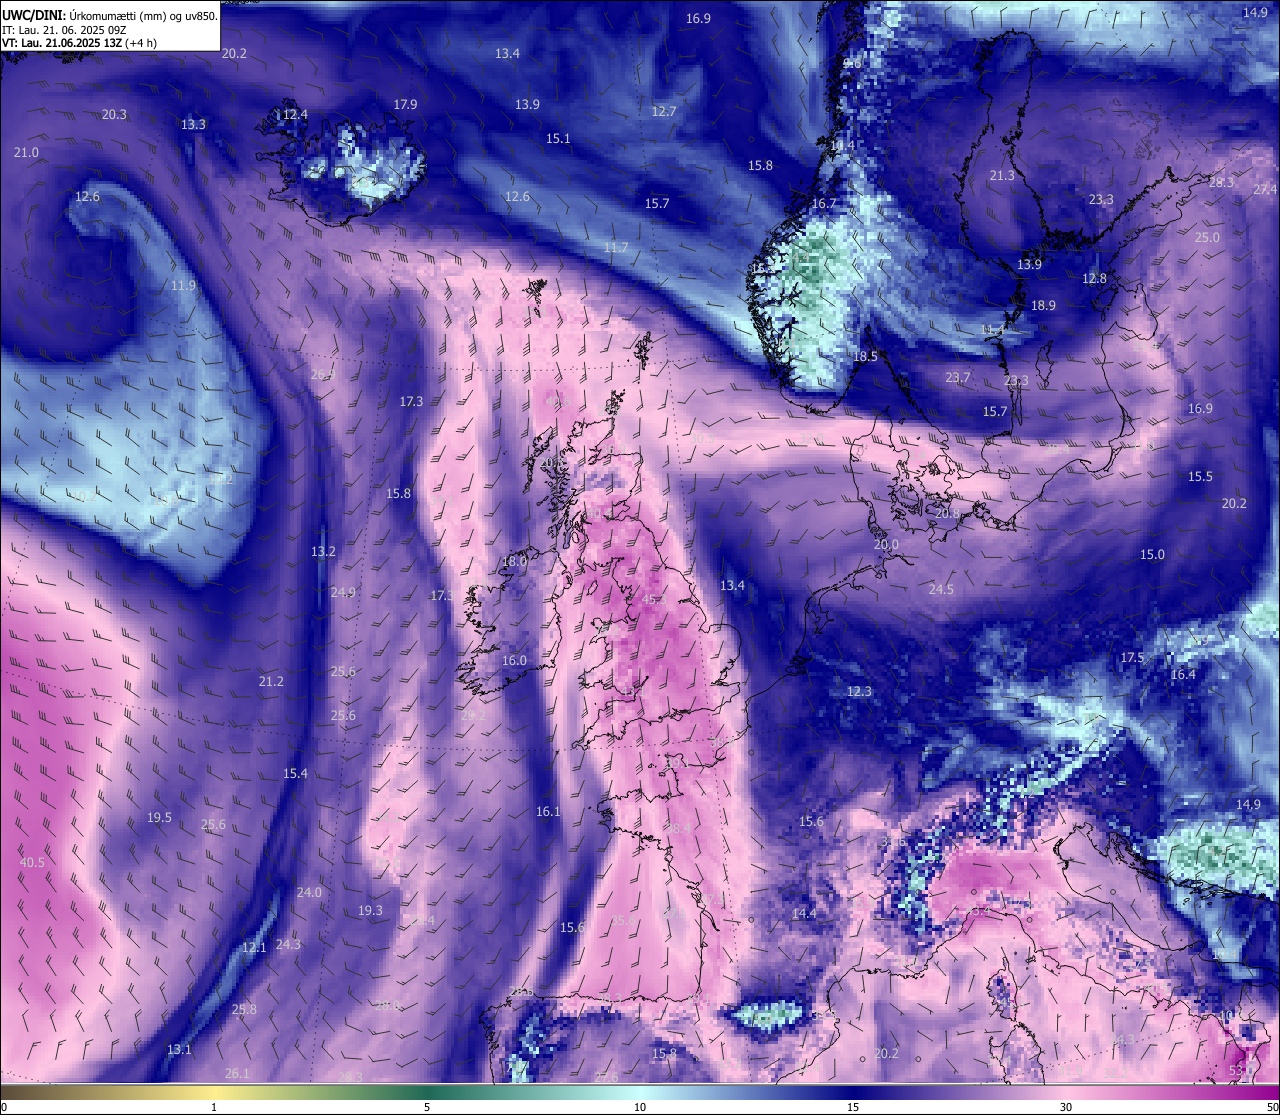Click the 15.1 value on the map
The image size is (1280, 1115).
pyautogui.click(x=558, y=138)
